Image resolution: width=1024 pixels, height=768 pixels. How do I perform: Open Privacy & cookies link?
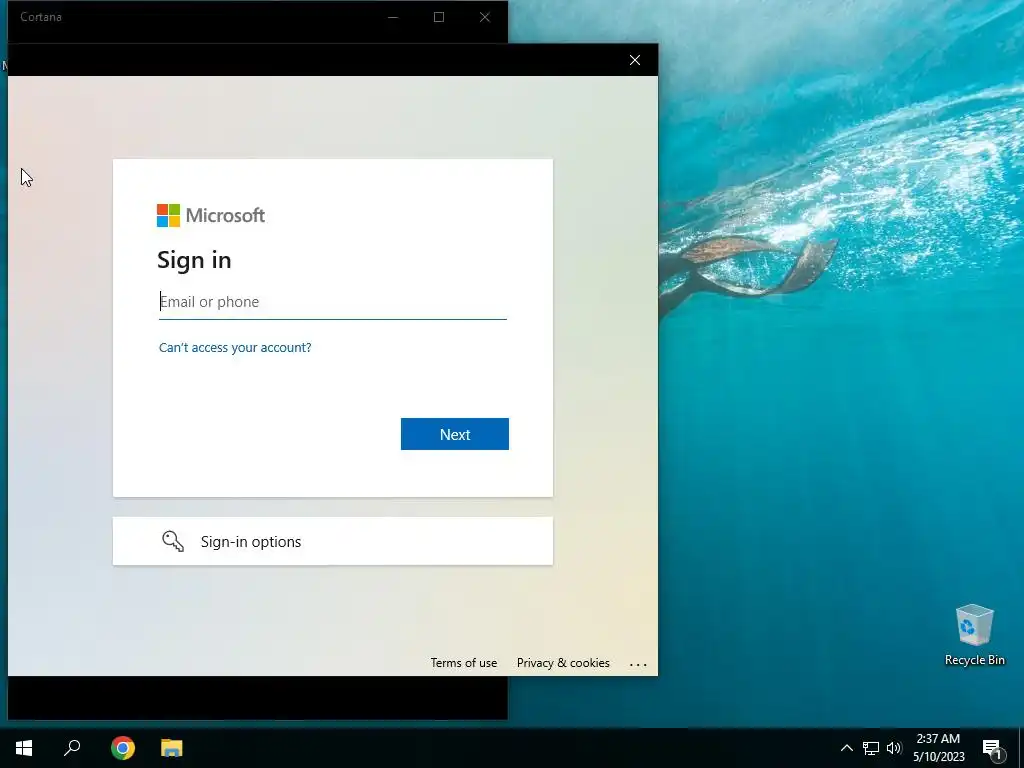(x=563, y=663)
